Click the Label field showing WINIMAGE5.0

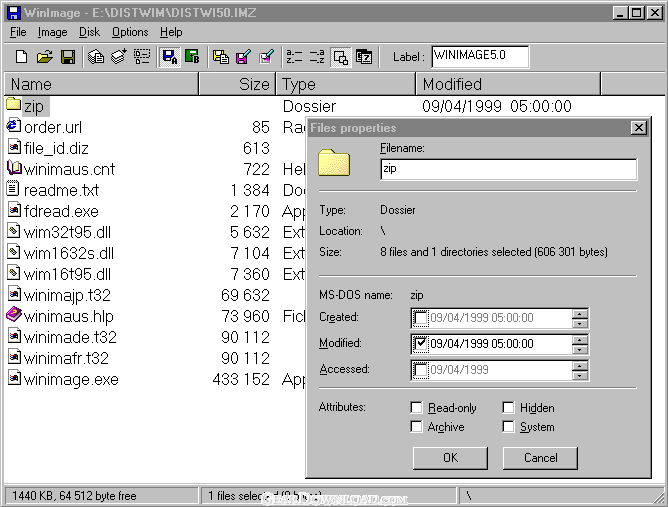tap(480, 57)
